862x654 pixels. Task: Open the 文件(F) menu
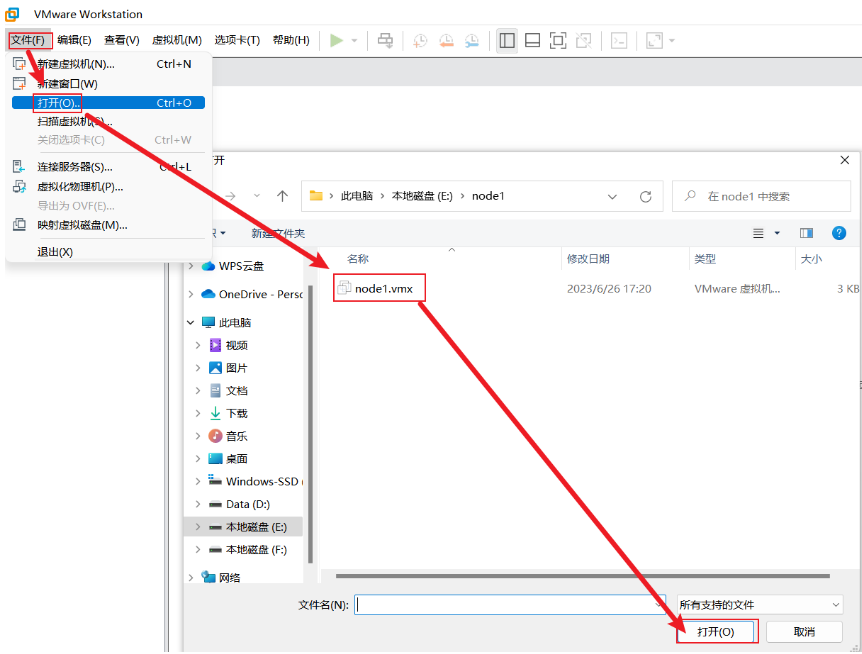[x=29, y=40]
